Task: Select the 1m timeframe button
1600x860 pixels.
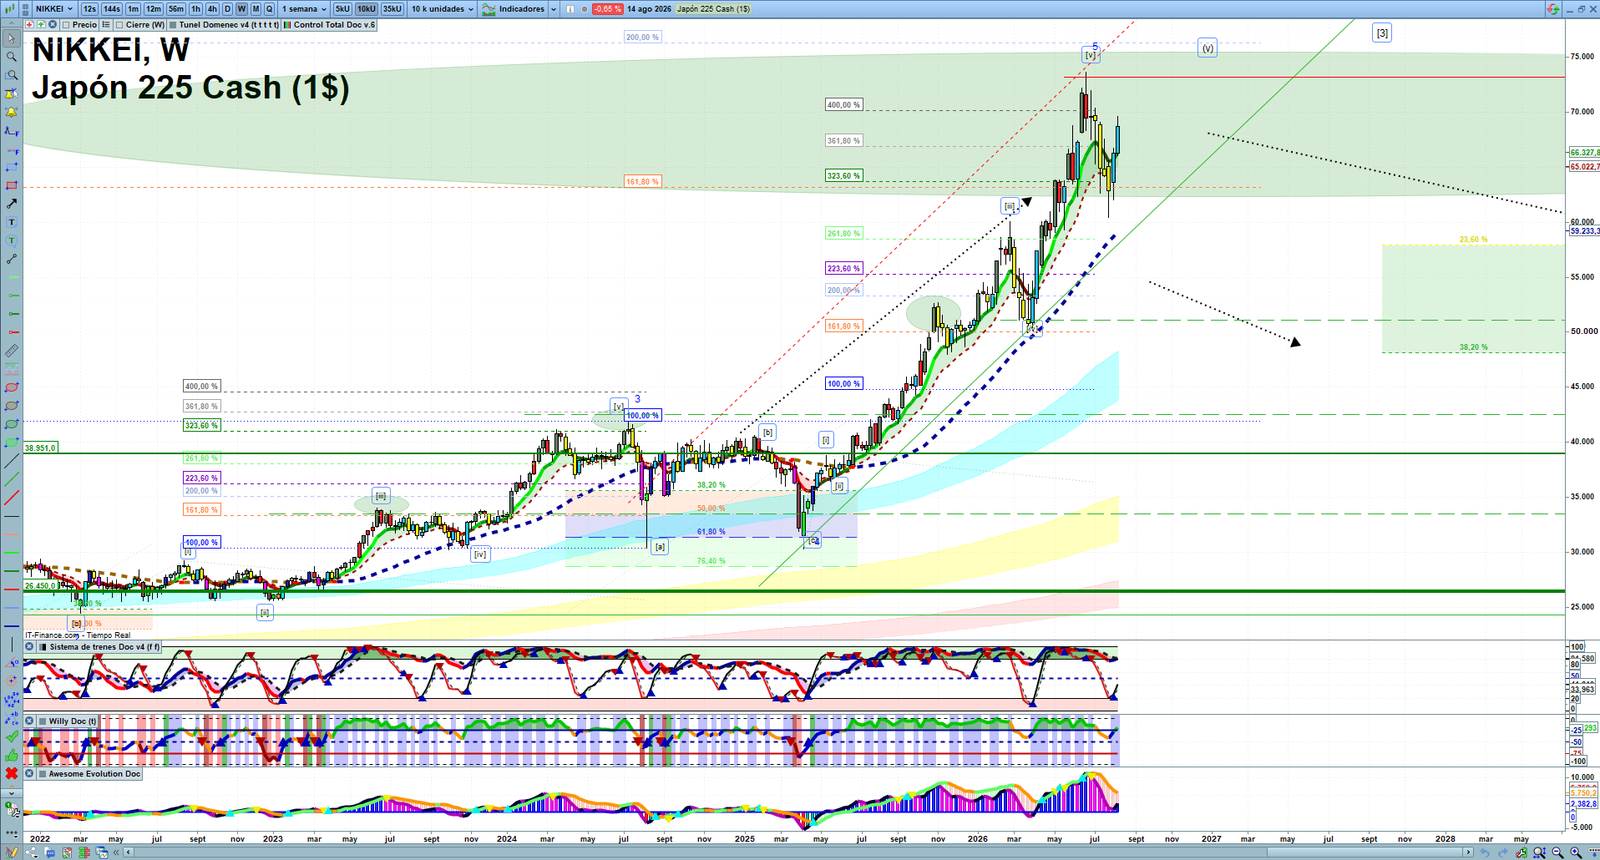Action: 133,8
